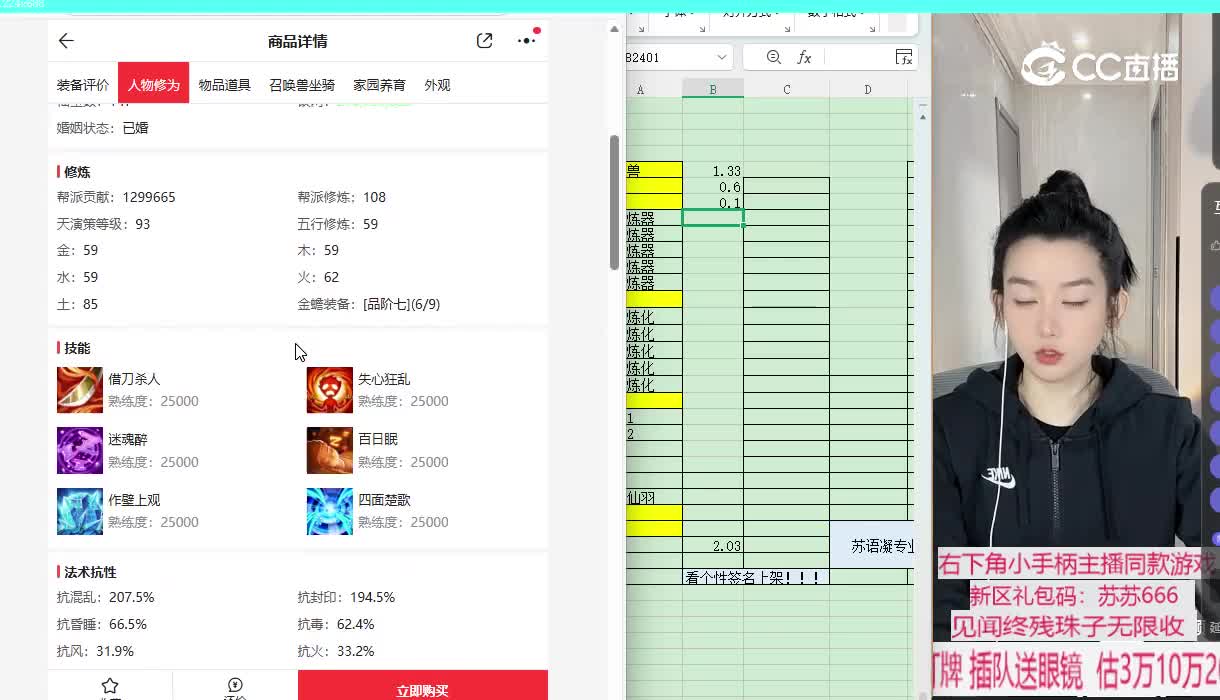Click the 仙羽 cell in column A

[x=655, y=497]
